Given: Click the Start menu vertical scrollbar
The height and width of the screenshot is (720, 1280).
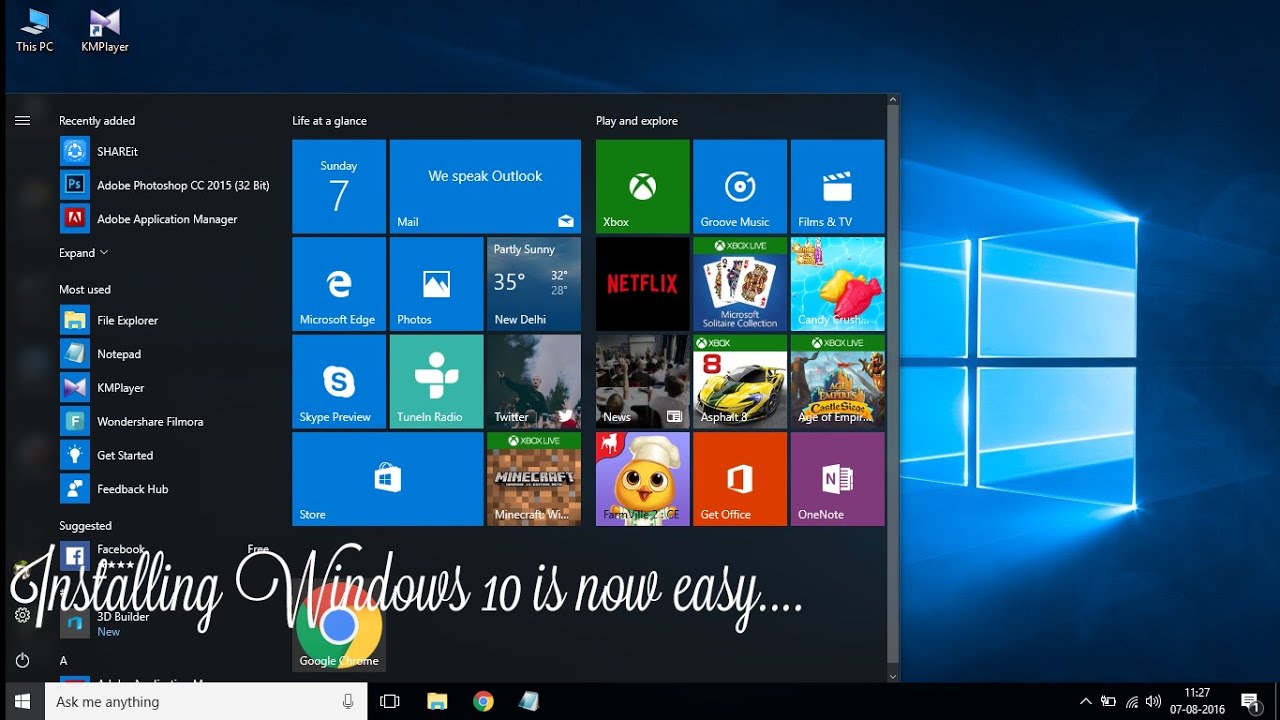Looking at the screenshot, I should pos(894,384).
